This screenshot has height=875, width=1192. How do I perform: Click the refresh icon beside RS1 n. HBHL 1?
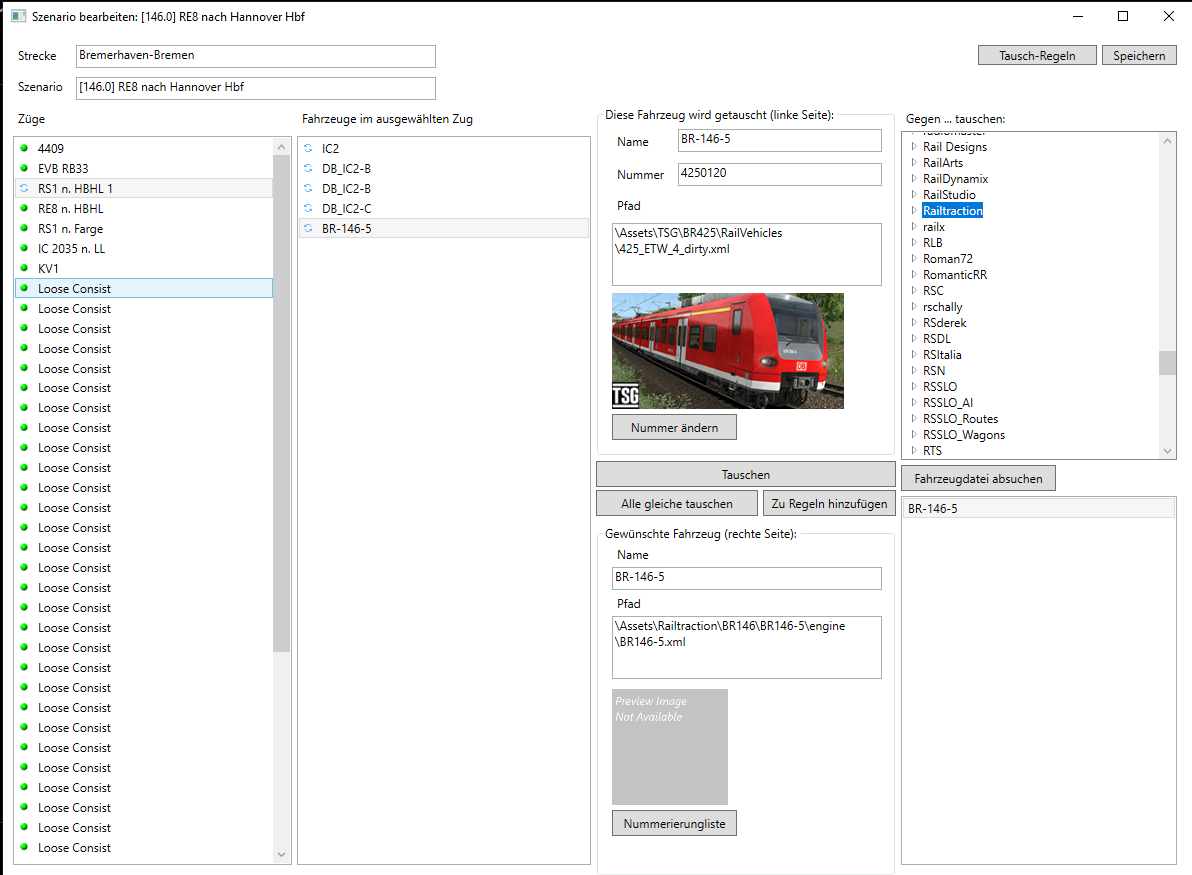24,188
